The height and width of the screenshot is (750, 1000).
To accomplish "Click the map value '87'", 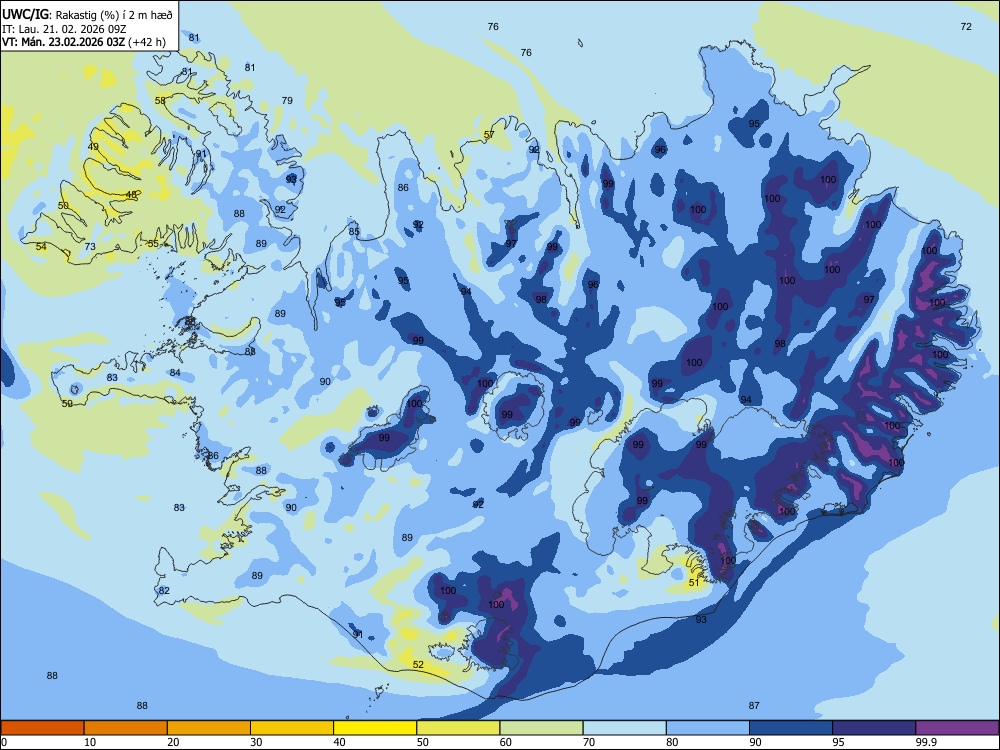I will click(x=754, y=705).
